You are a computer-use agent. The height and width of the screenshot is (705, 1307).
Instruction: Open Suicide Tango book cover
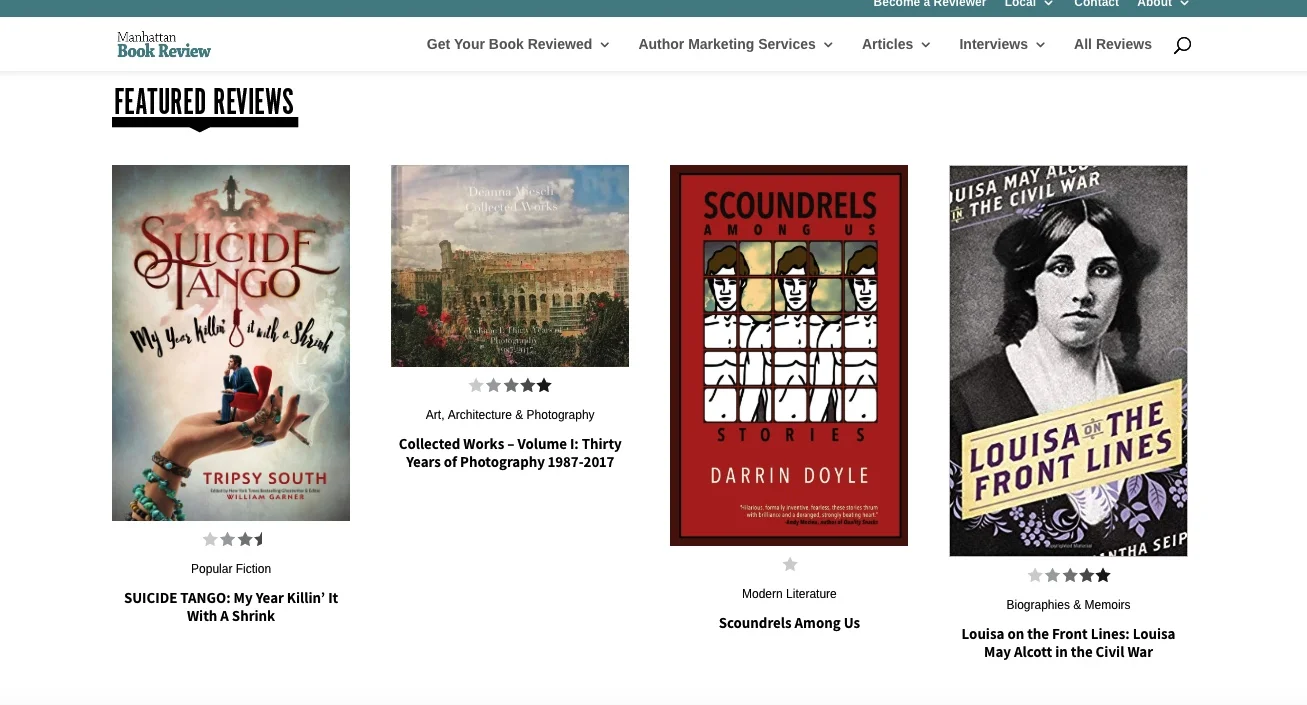[231, 343]
